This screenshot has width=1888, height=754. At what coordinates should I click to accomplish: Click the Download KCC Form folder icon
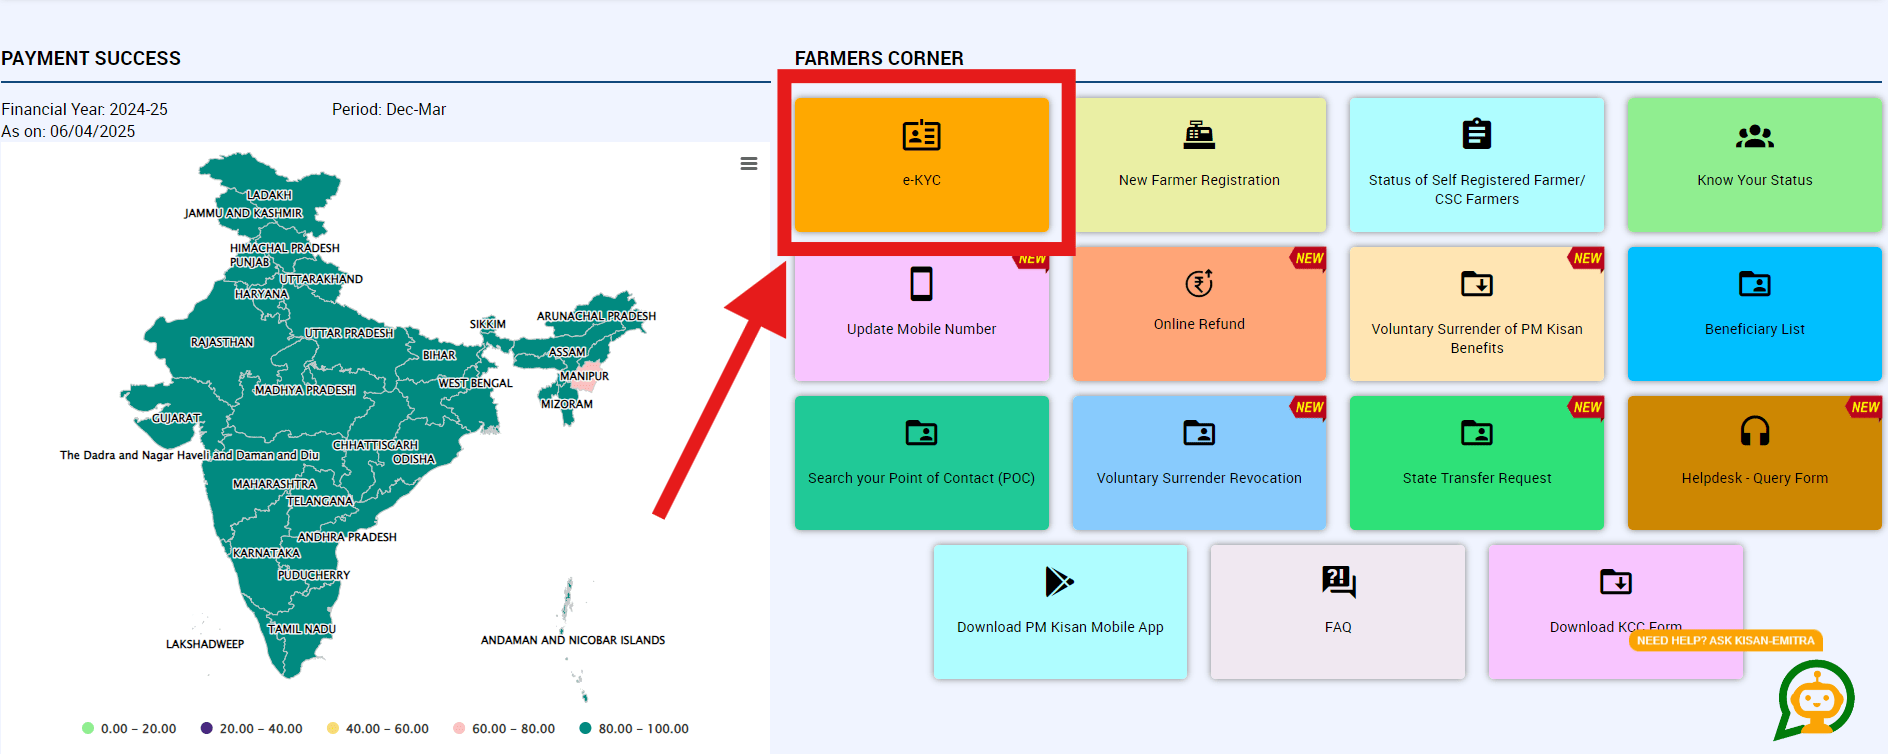click(x=1615, y=582)
